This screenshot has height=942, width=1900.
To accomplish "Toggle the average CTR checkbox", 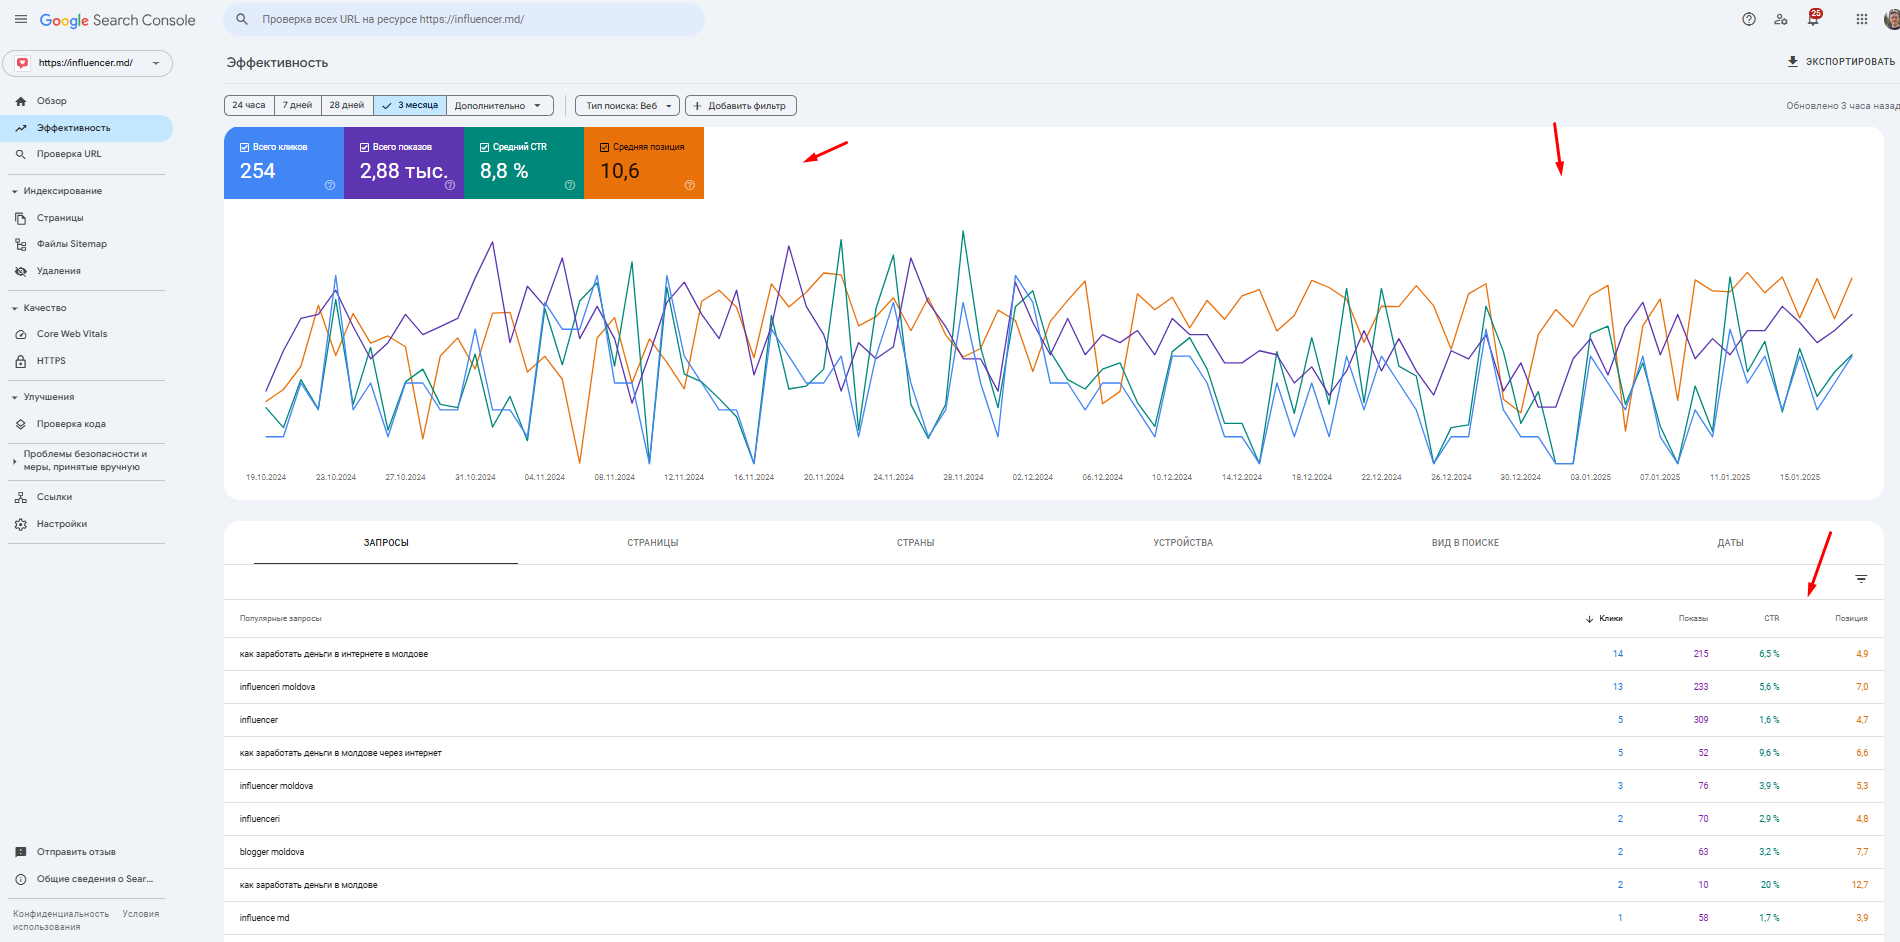I will pos(485,147).
